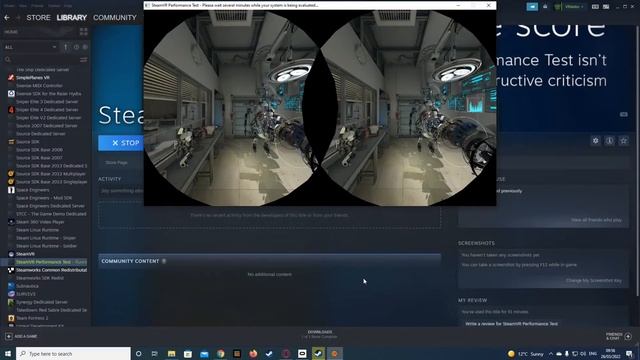This screenshot has width=640, height=360.
Task: Expand the account name dropdown
Action: [574, 7]
